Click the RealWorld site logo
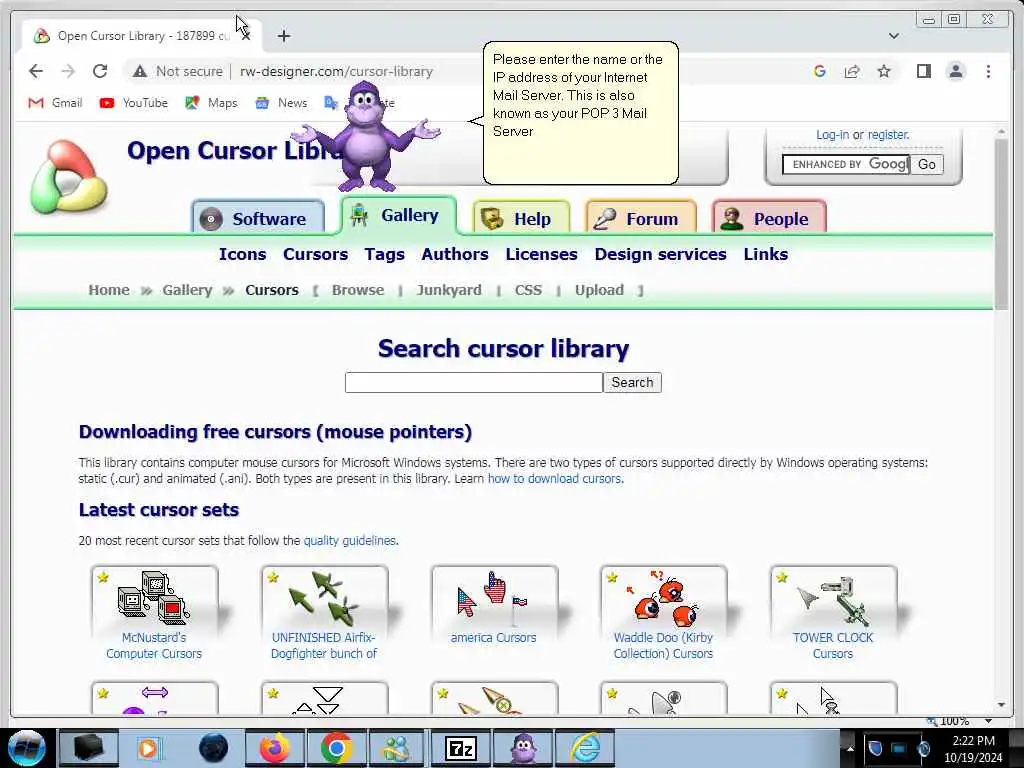Image resolution: width=1024 pixels, height=768 pixels. tap(69, 178)
